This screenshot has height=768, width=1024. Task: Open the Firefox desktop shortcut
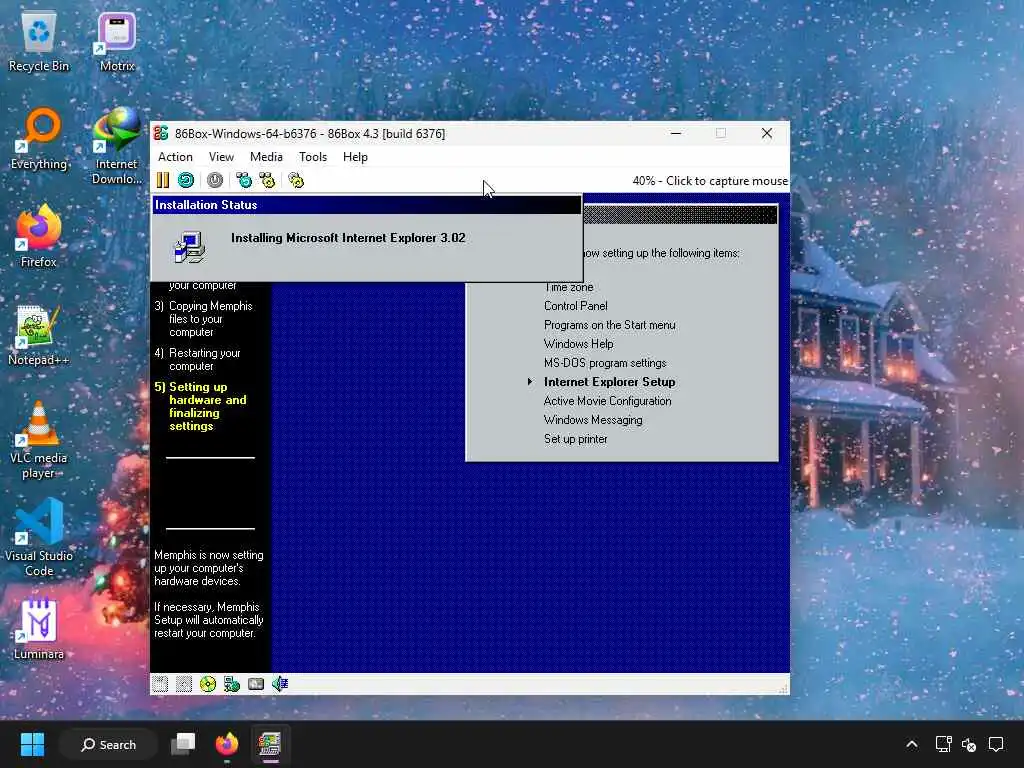point(39,236)
